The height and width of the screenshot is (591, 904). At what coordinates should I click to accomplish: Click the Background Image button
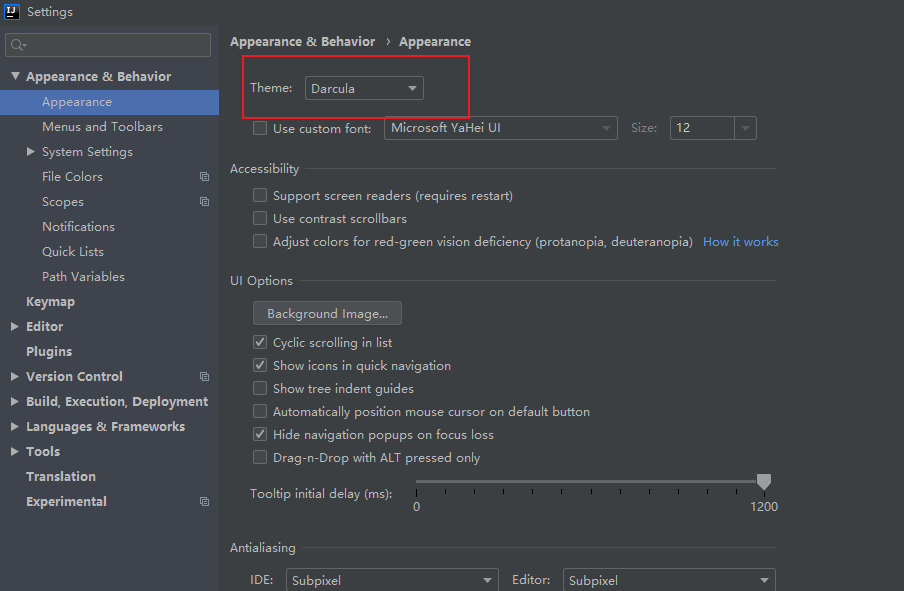[x=327, y=313]
